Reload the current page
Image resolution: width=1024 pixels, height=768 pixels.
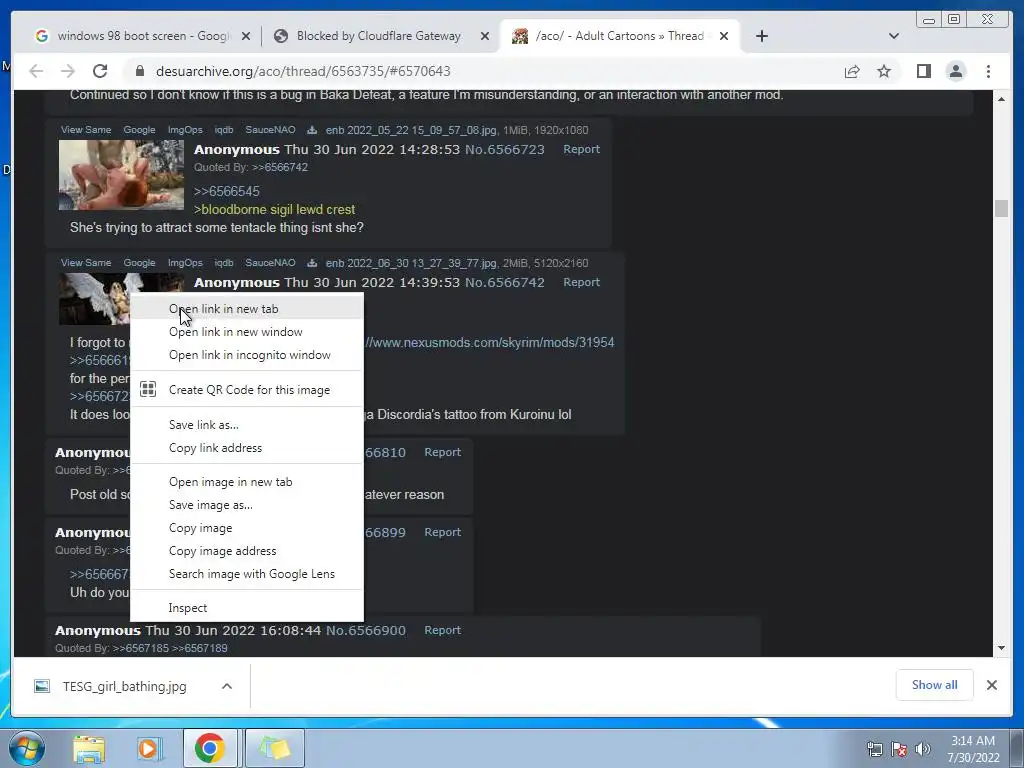(x=99, y=71)
